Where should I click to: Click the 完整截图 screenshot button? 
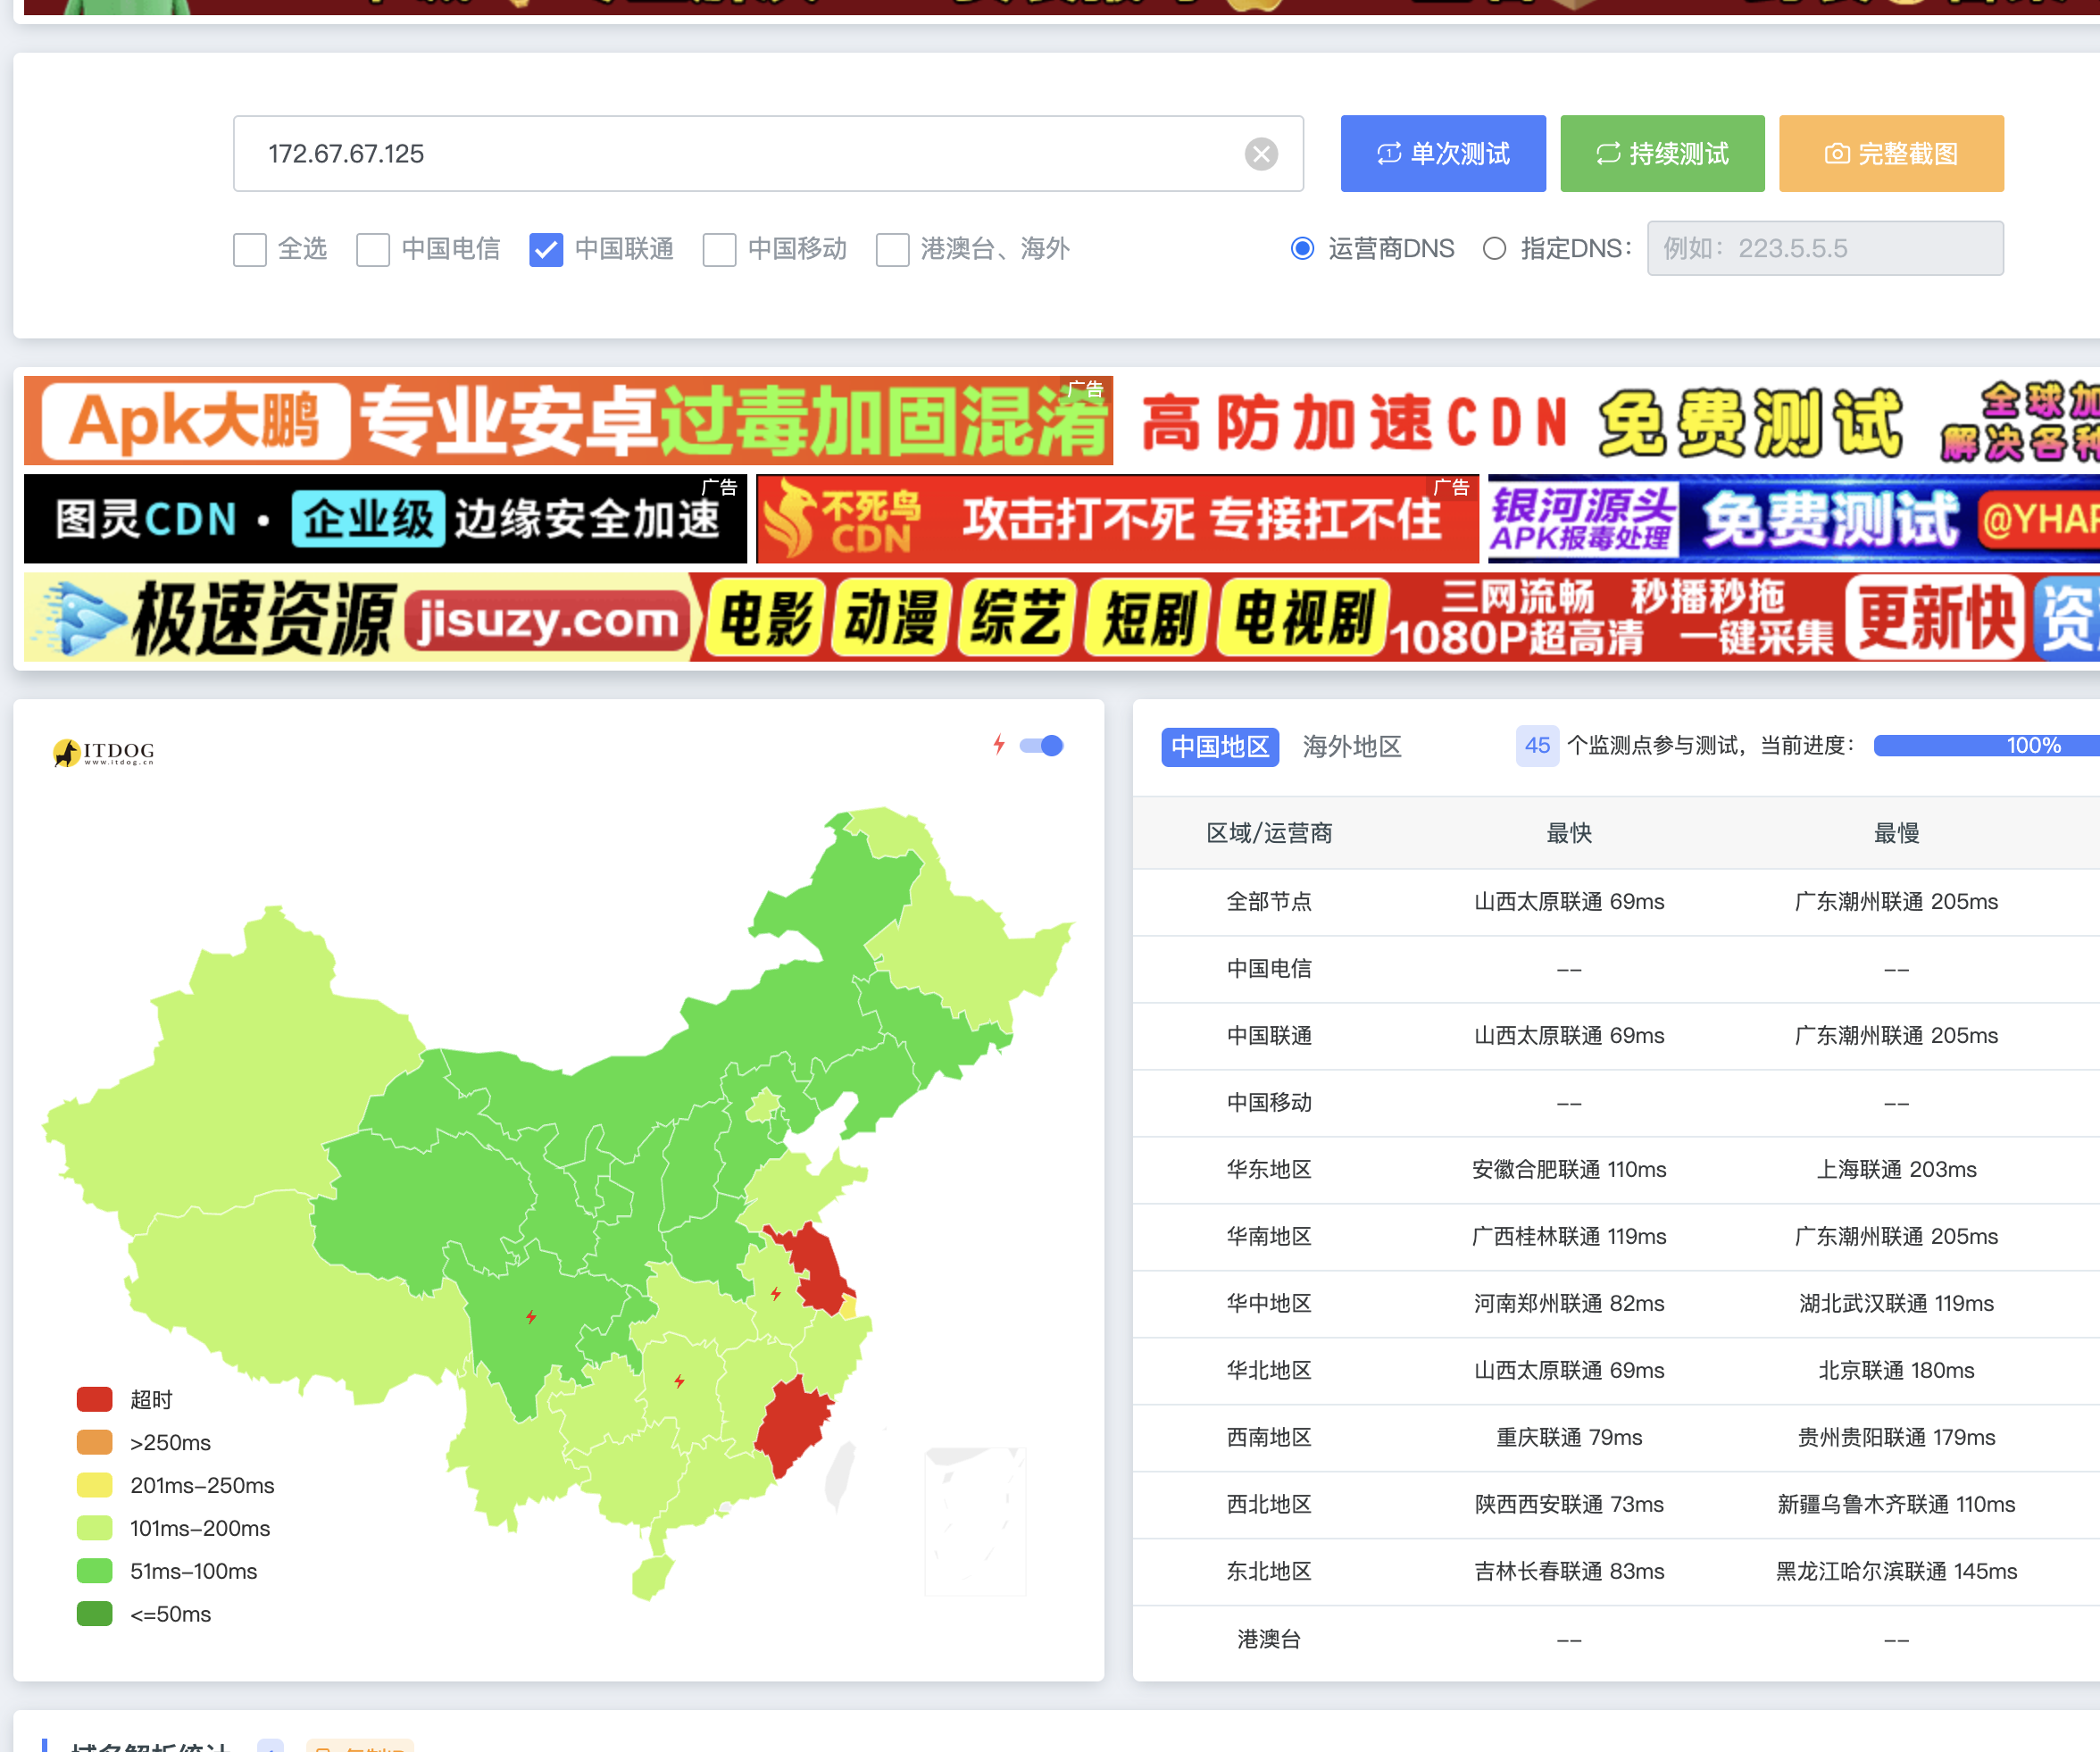tap(1891, 154)
